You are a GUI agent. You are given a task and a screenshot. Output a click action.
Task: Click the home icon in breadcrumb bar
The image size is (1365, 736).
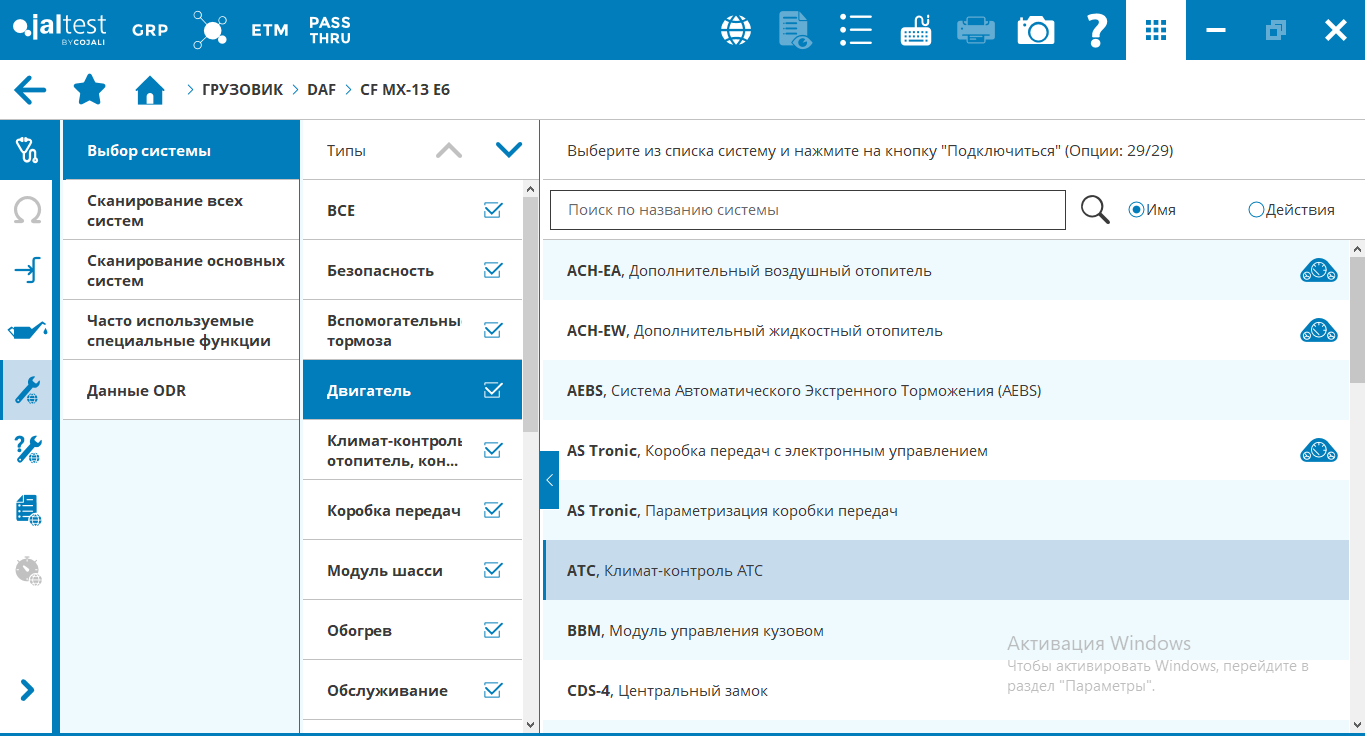[150, 90]
